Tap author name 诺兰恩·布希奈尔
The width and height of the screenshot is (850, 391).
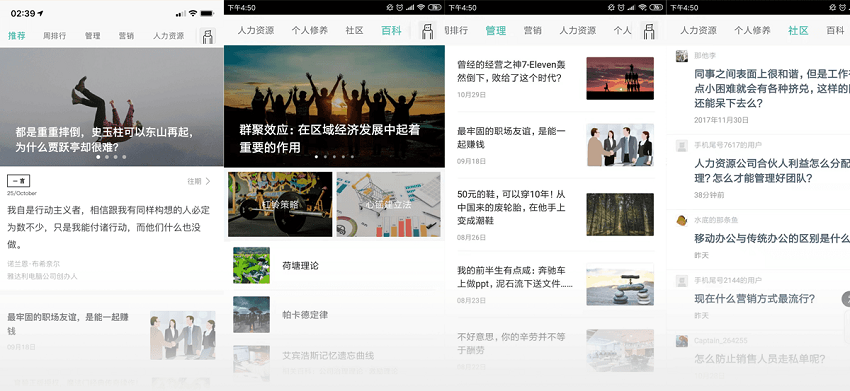(34, 264)
